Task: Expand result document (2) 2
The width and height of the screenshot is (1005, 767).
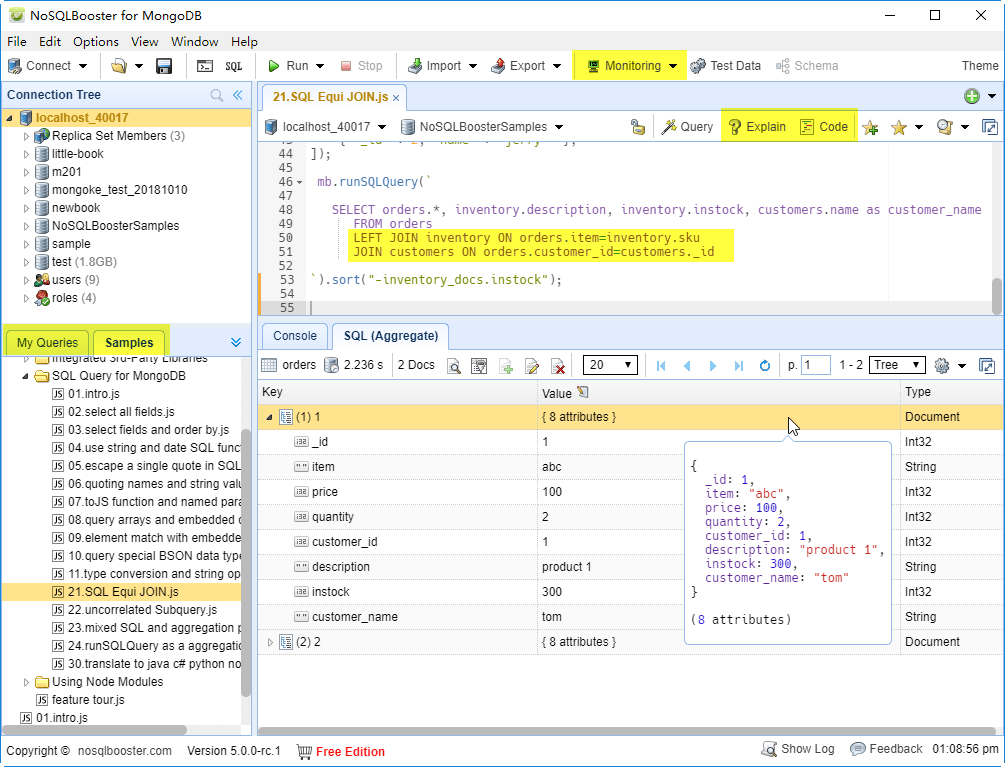Action: pyautogui.click(x=270, y=642)
